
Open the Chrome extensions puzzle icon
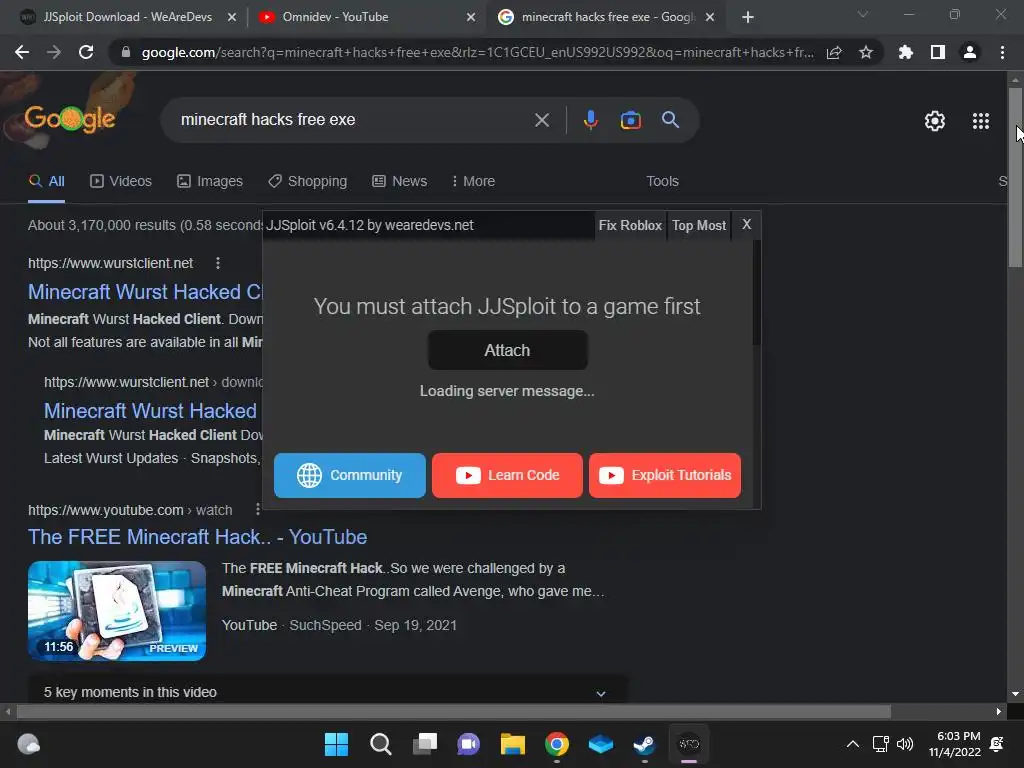pyautogui.click(x=906, y=52)
